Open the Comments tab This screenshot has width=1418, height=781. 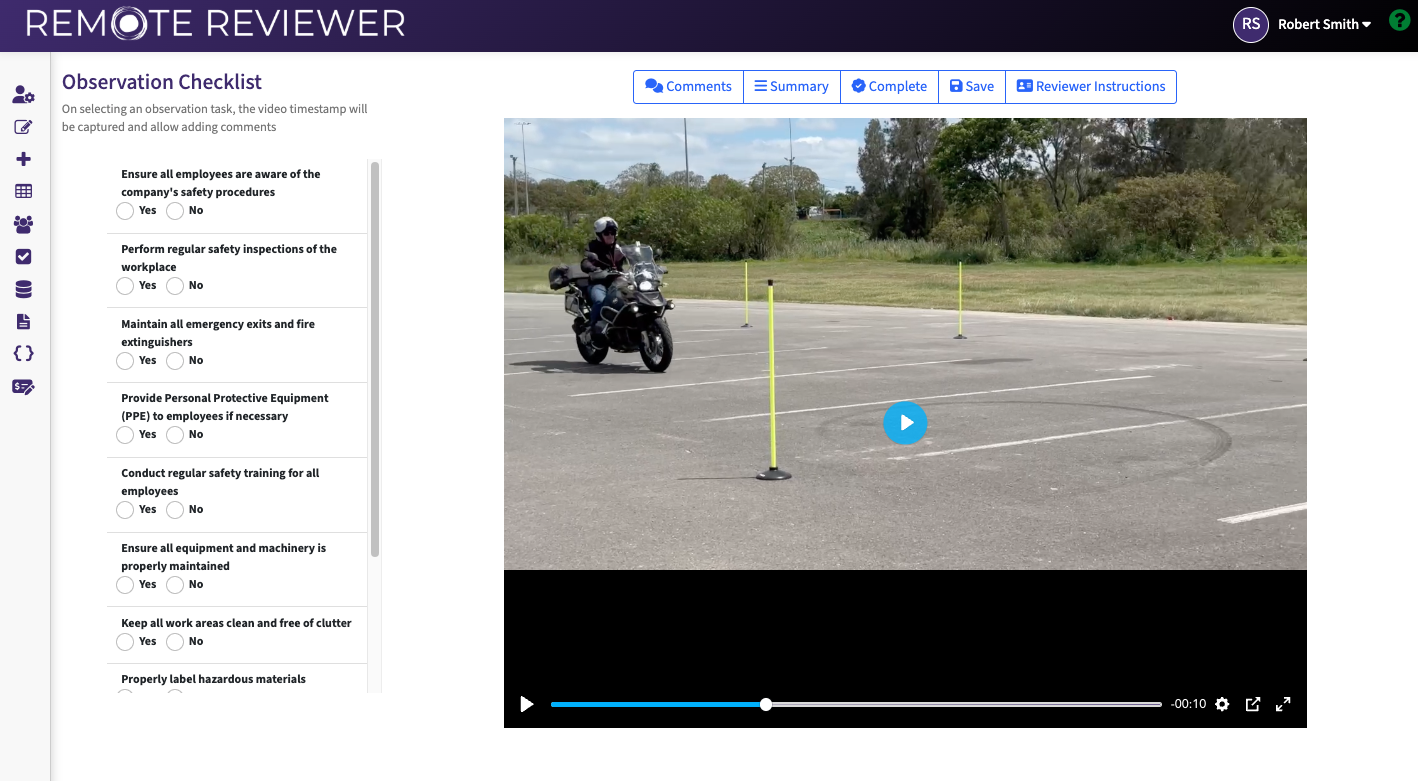tap(688, 87)
